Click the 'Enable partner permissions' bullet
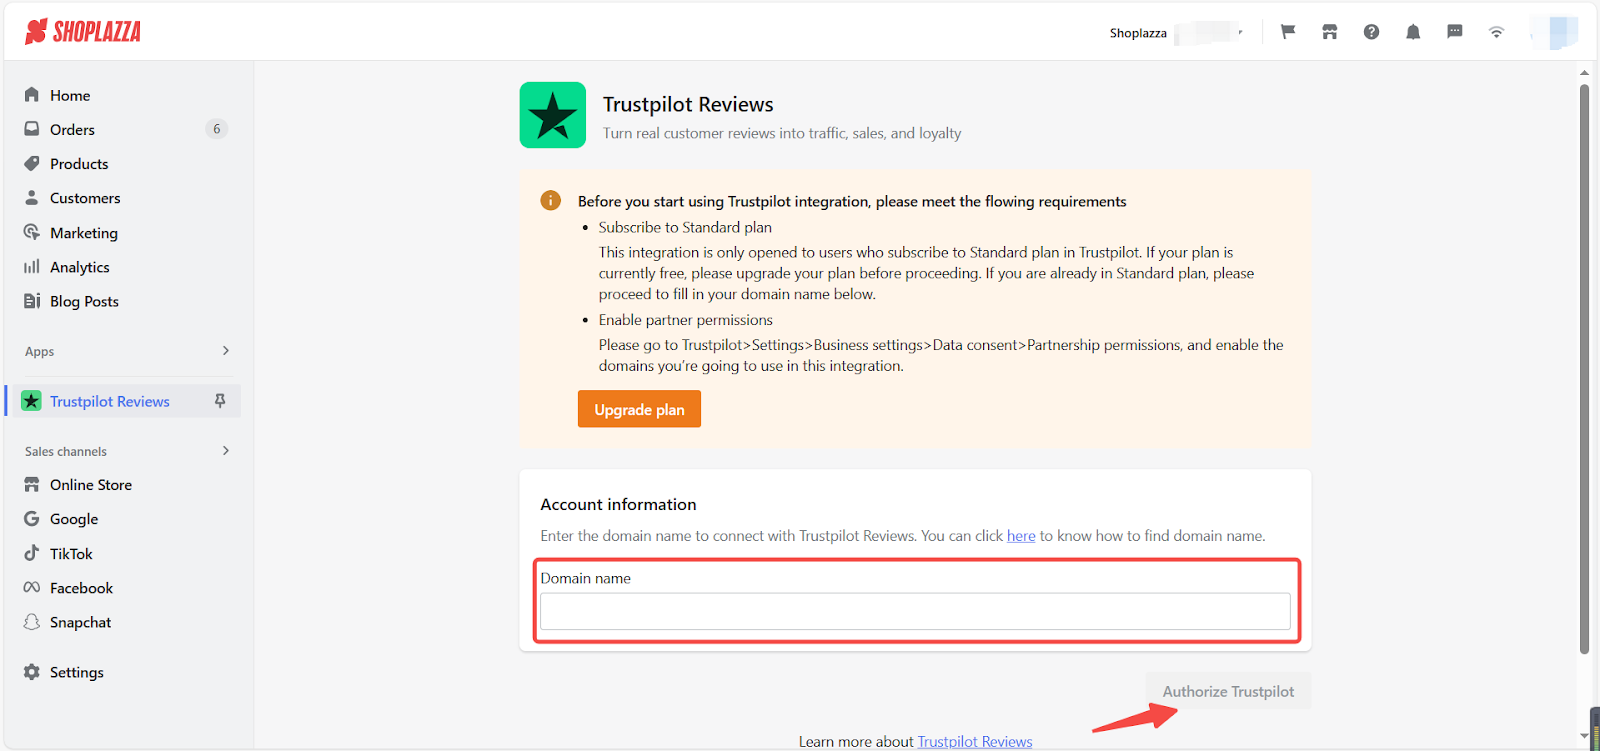 click(x=686, y=320)
